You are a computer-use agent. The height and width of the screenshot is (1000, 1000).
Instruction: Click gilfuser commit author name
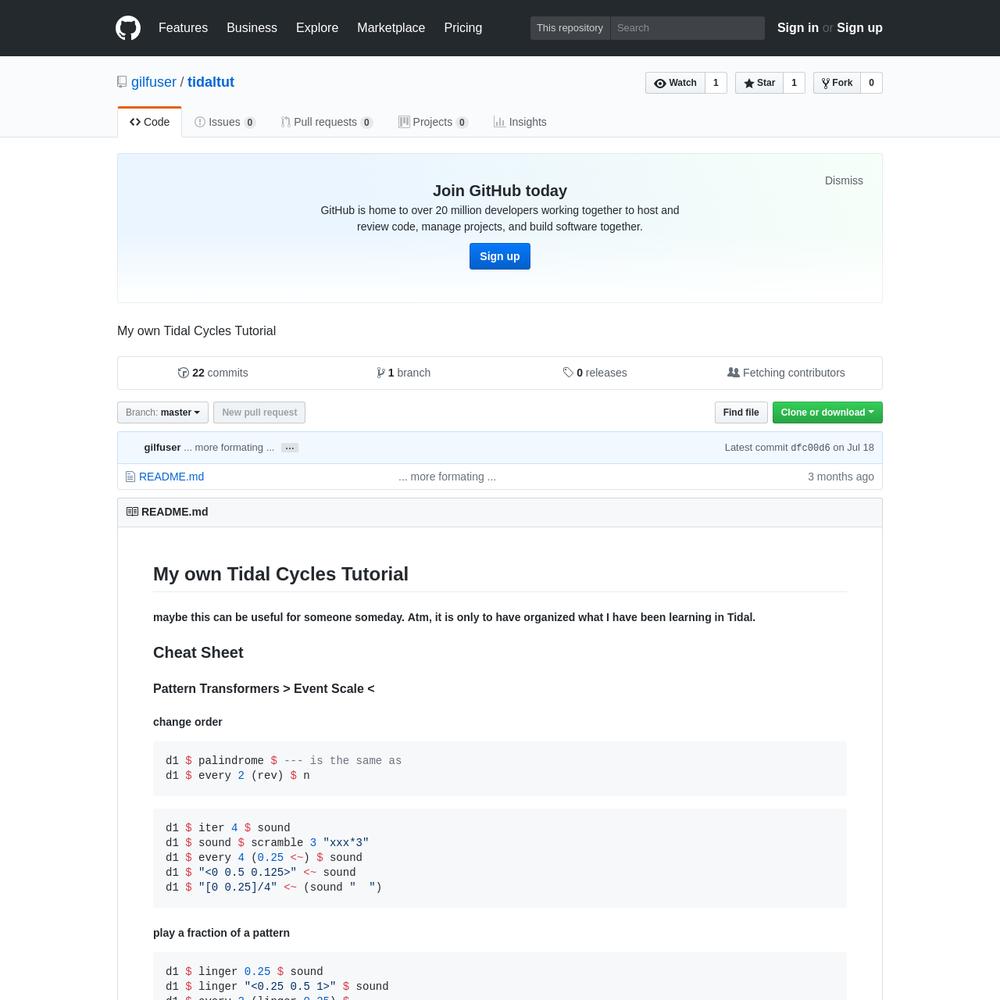(162, 448)
